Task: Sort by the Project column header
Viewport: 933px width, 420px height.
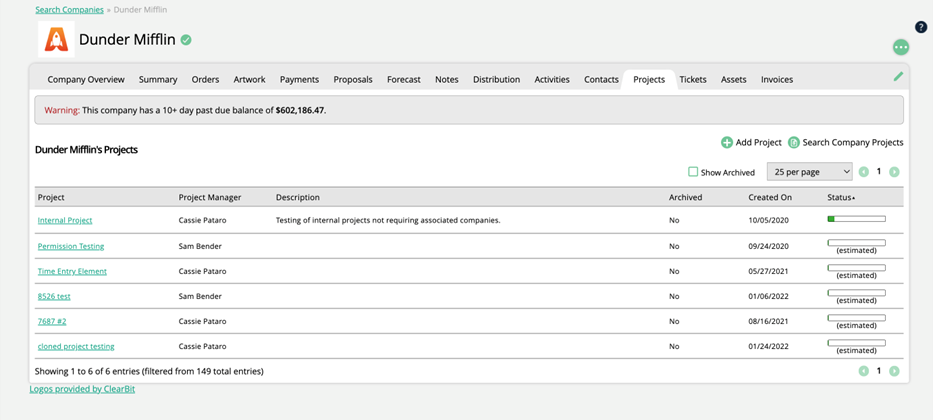Action: tap(51, 197)
